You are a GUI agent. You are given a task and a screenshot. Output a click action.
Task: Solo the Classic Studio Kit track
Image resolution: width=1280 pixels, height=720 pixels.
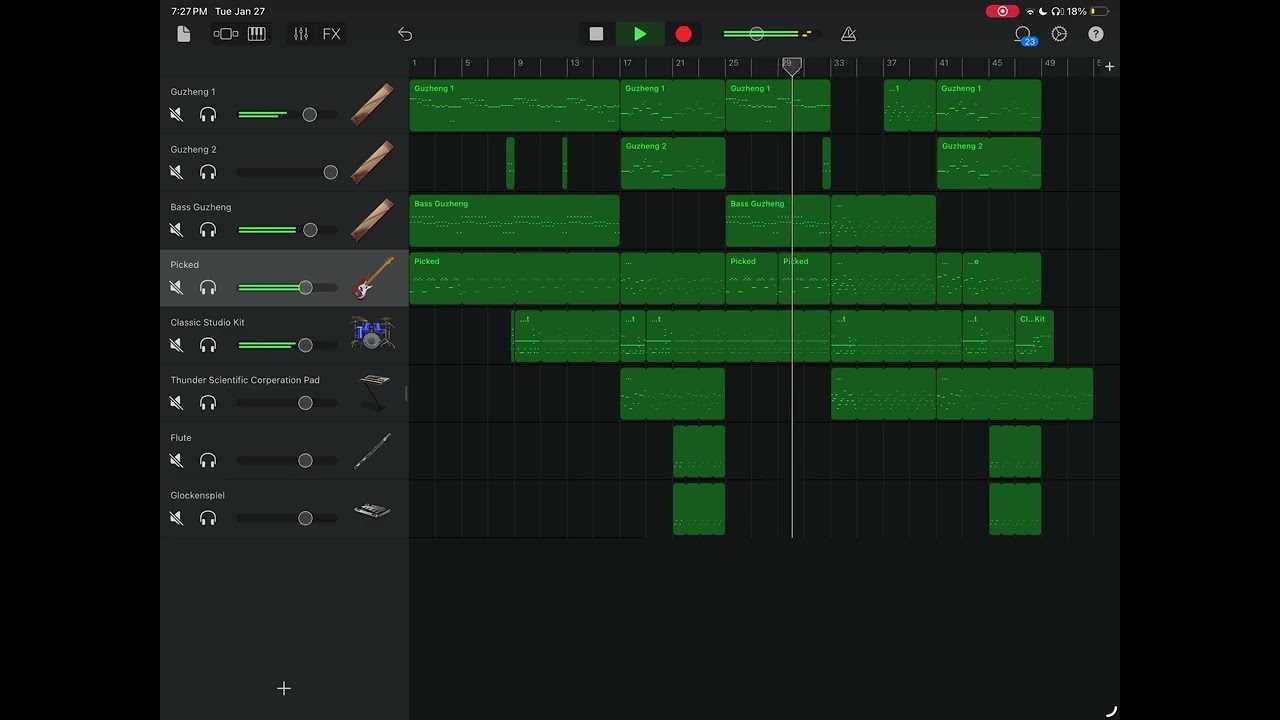208,345
